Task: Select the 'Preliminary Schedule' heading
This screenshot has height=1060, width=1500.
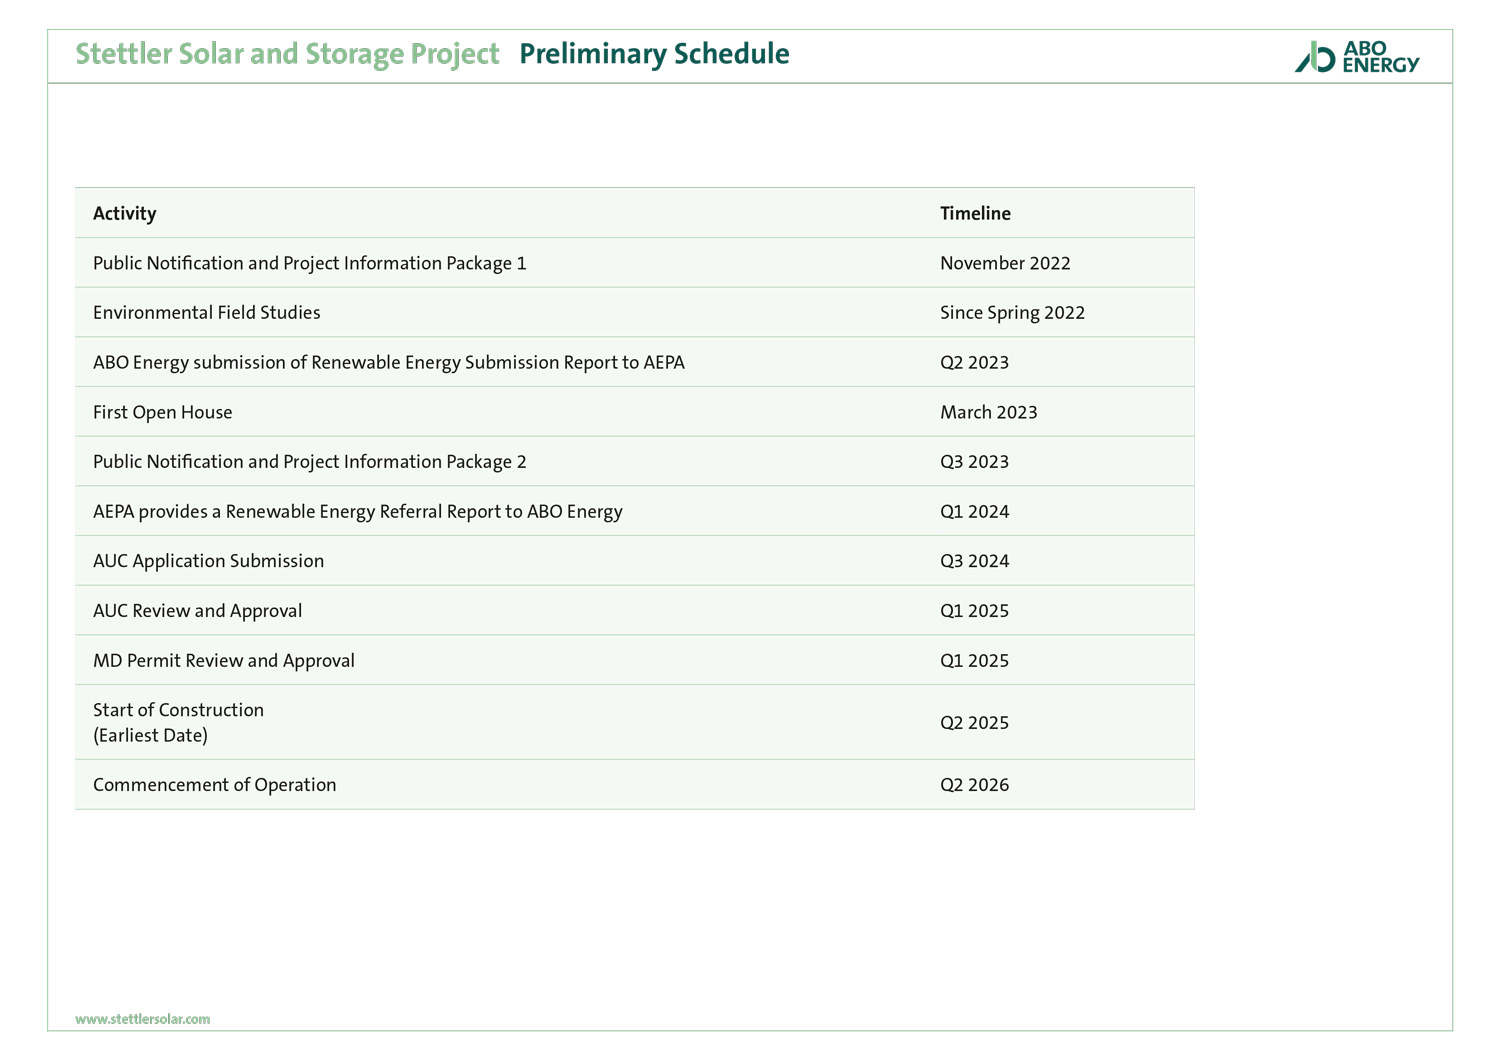Action: click(x=654, y=54)
